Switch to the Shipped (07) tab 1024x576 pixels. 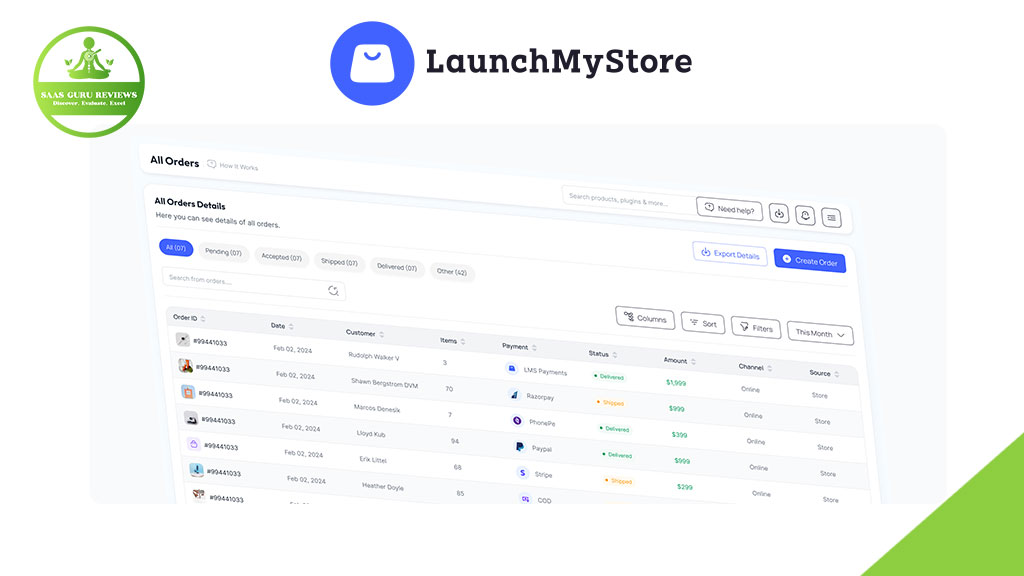click(339, 262)
